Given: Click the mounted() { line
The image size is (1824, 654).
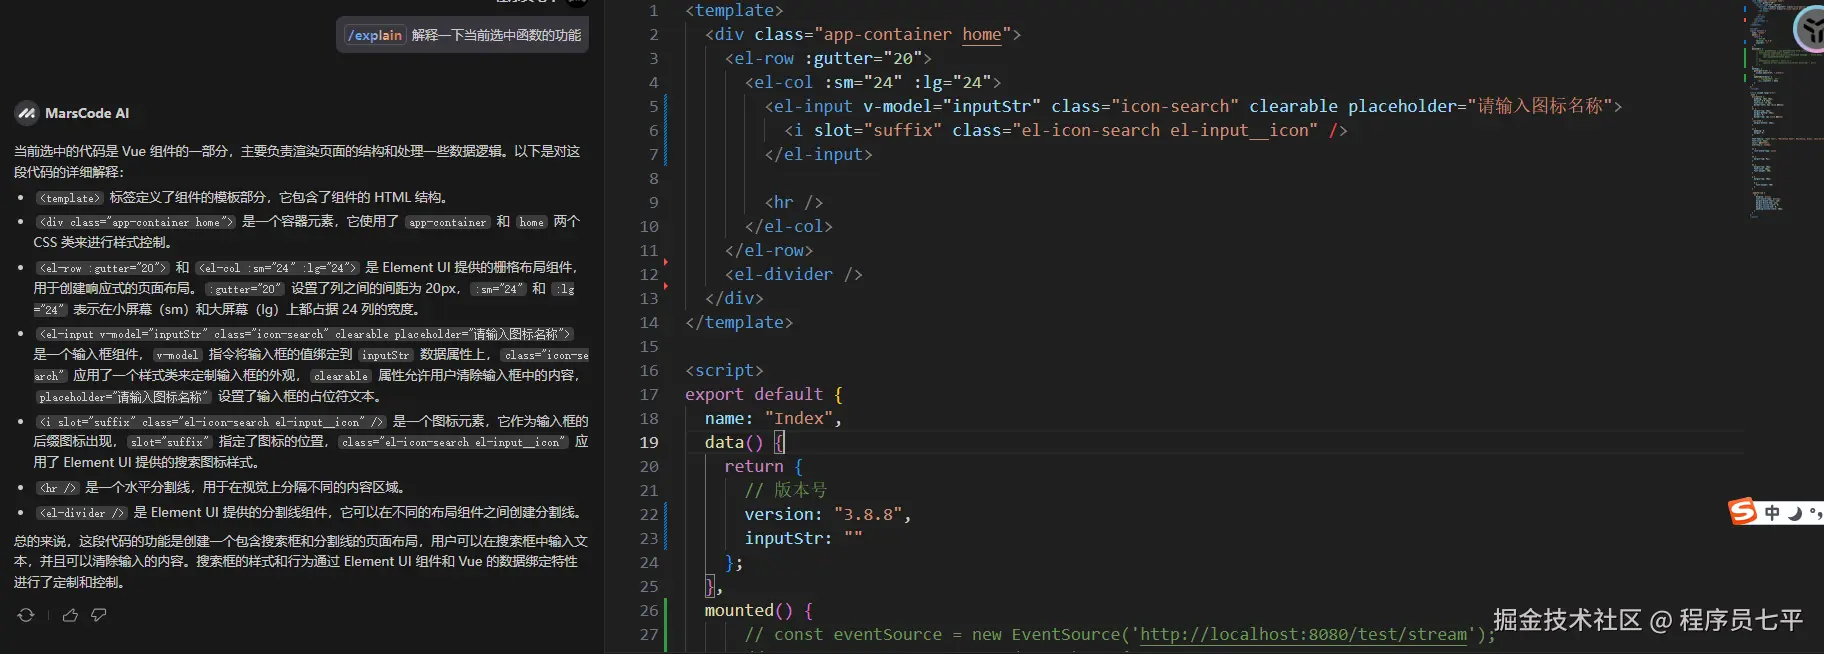Looking at the screenshot, I should [x=759, y=610].
